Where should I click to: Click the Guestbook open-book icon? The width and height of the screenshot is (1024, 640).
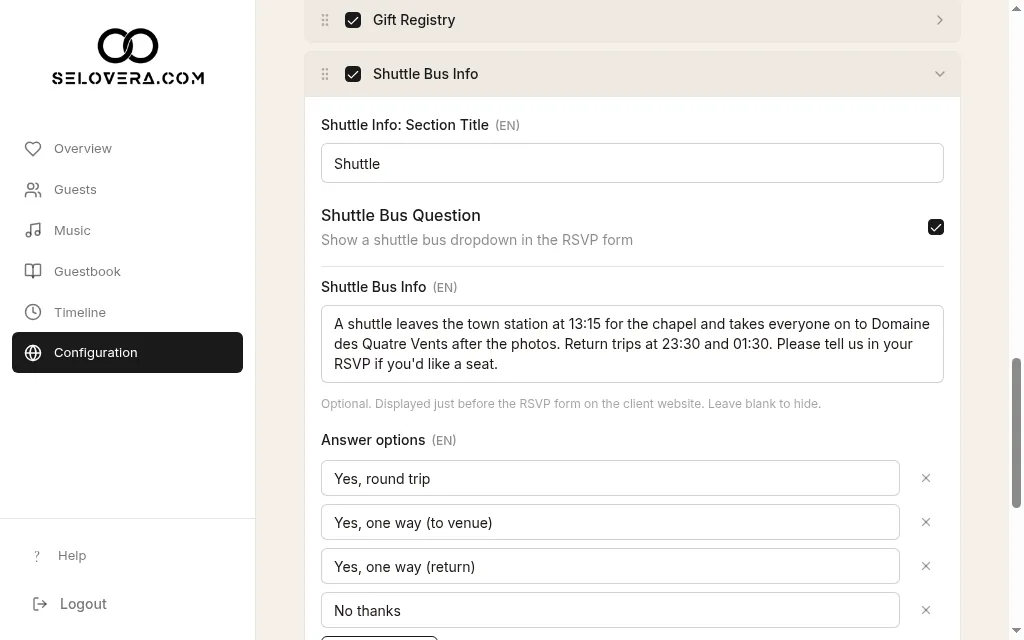click(x=33, y=272)
